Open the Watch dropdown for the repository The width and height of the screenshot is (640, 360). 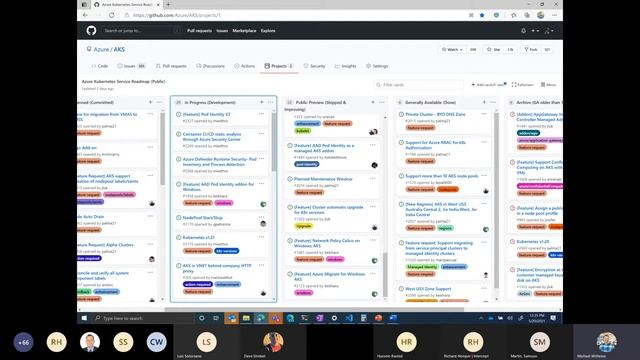pyautogui.click(x=452, y=49)
